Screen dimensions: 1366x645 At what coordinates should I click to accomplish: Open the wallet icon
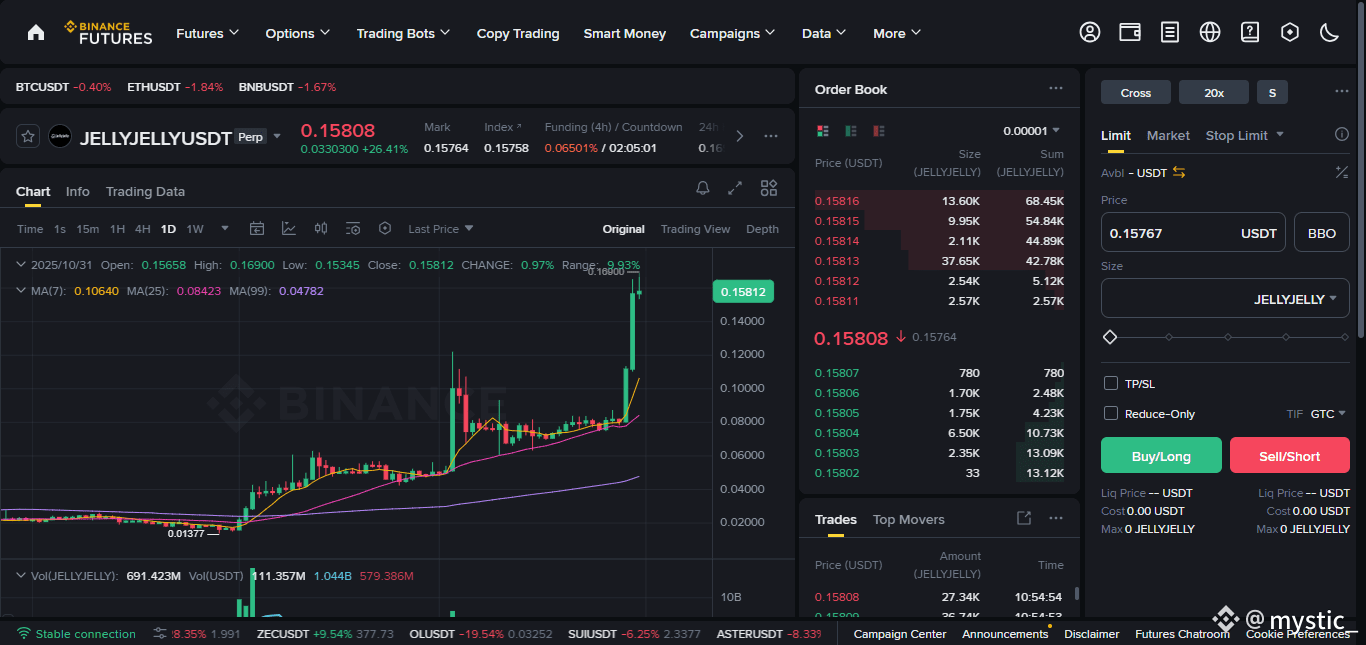click(1130, 33)
